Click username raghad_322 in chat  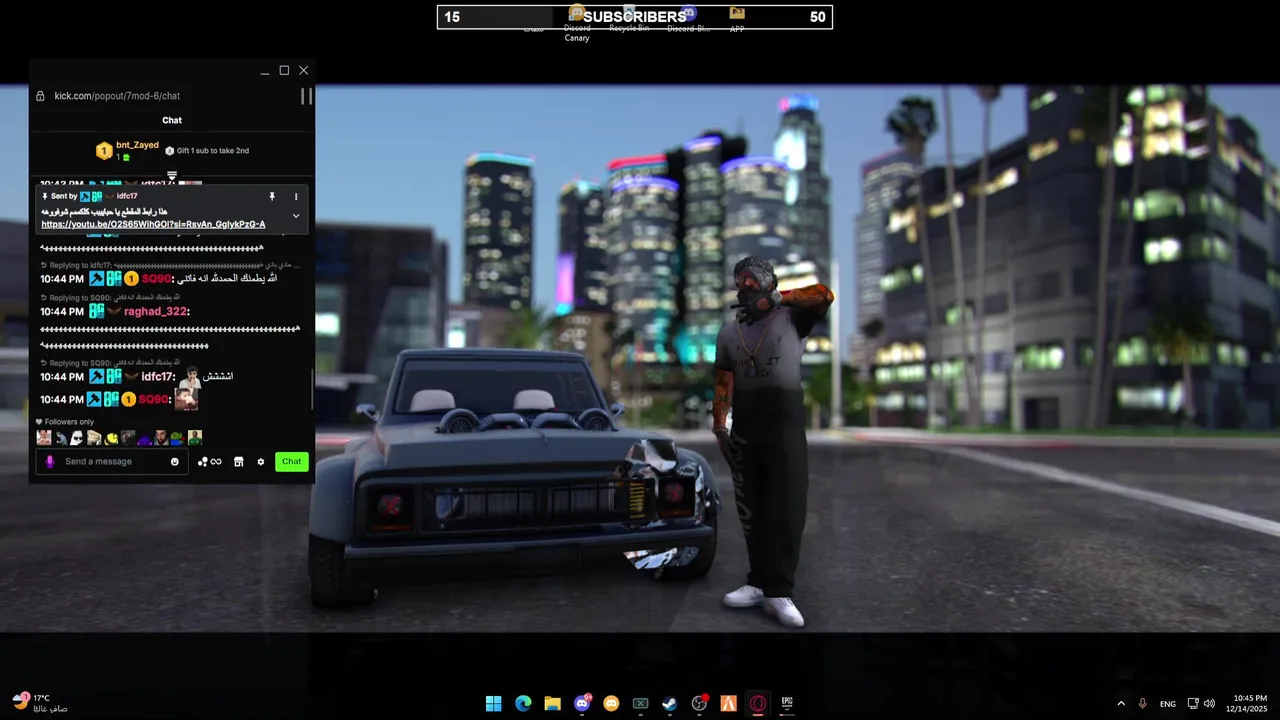point(157,312)
